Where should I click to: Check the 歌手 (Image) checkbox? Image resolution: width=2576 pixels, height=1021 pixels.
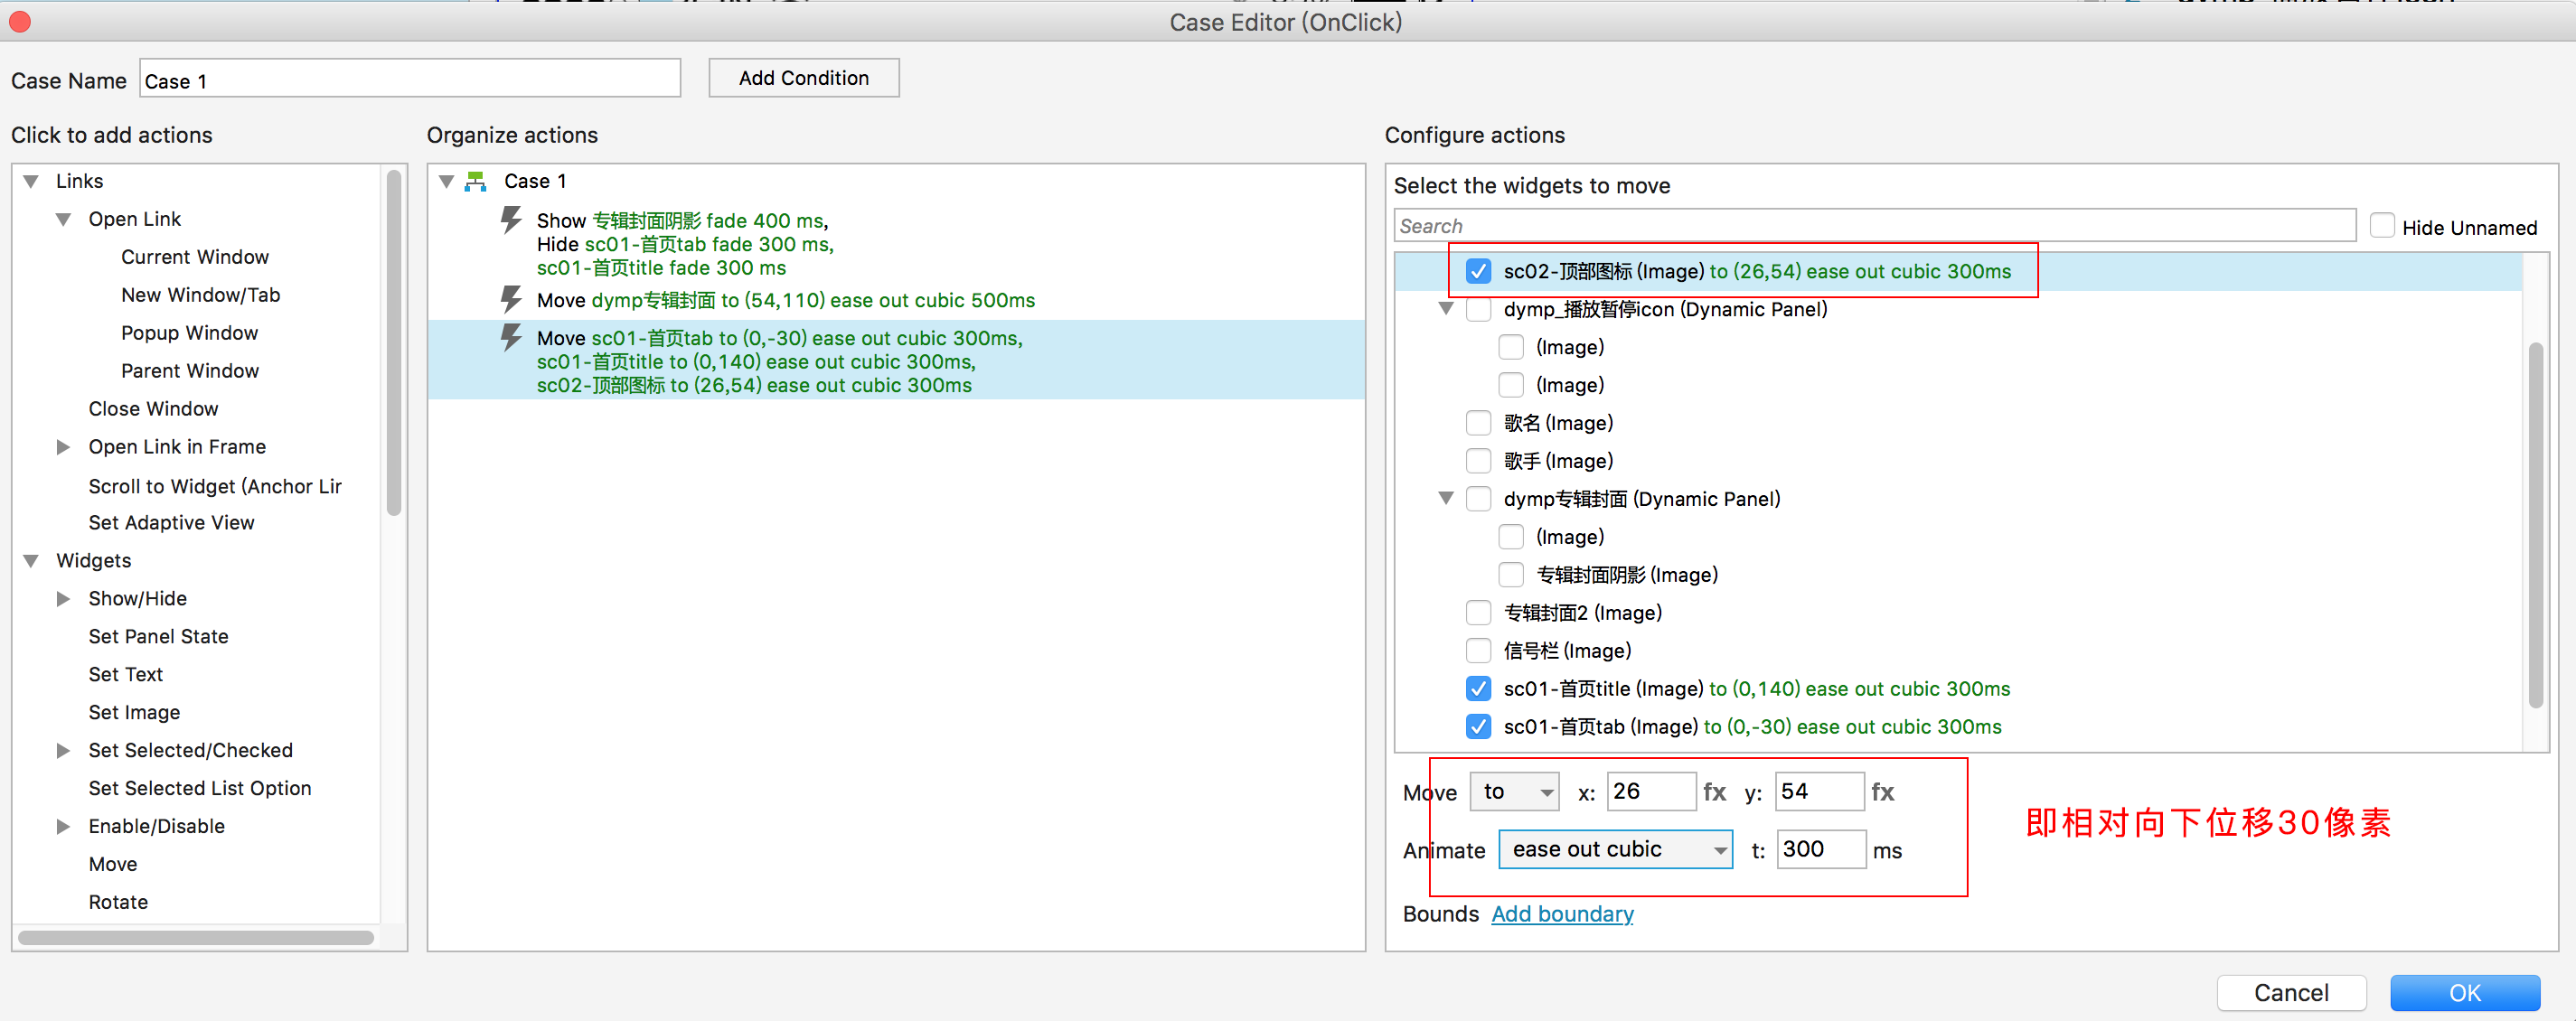(1478, 461)
